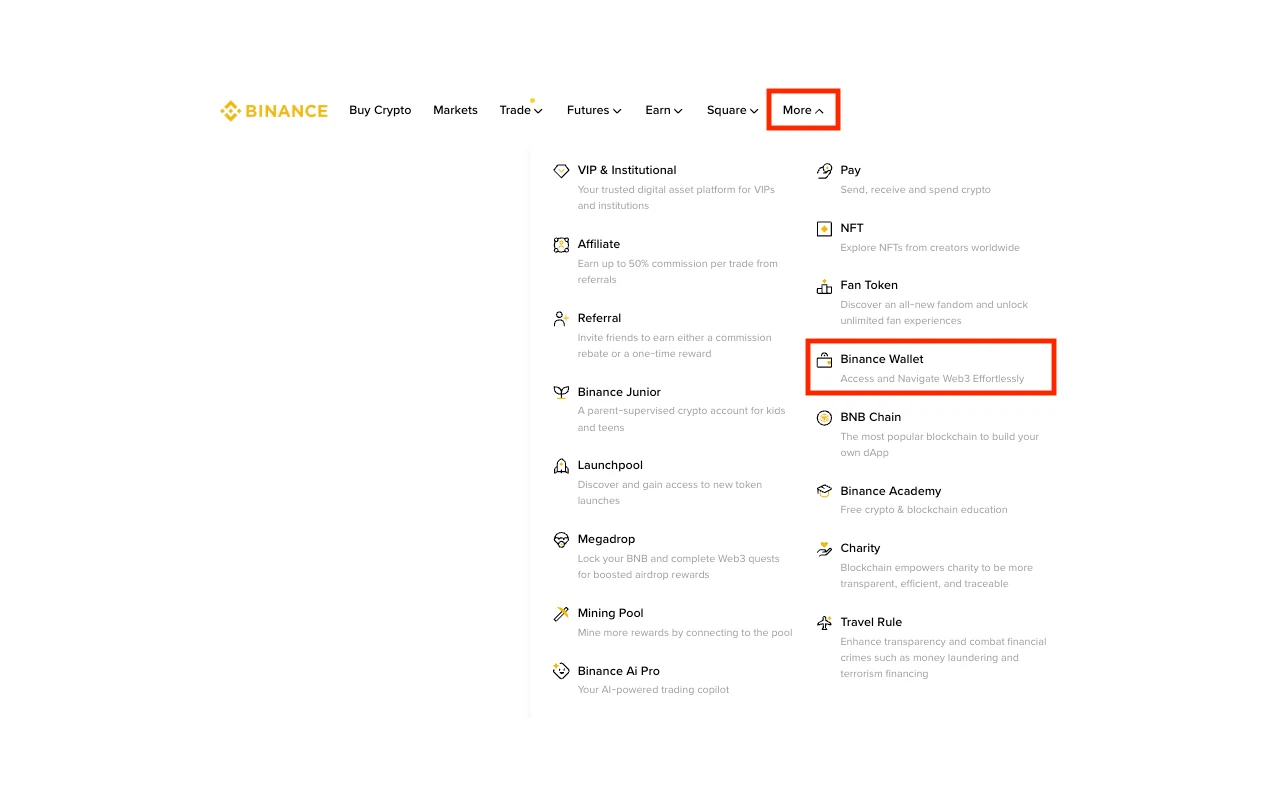This screenshot has height=800, width=1280.
Task: Click "Send, receive and spend crypto" description
Action: click(916, 190)
